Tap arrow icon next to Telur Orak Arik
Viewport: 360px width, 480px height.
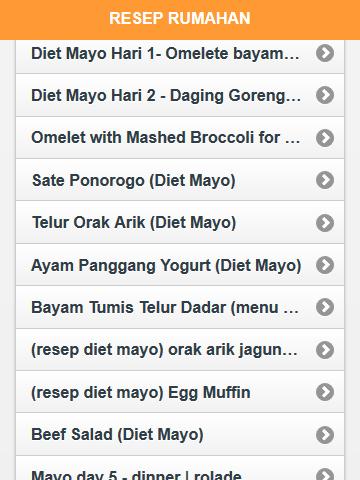[325, 223]
